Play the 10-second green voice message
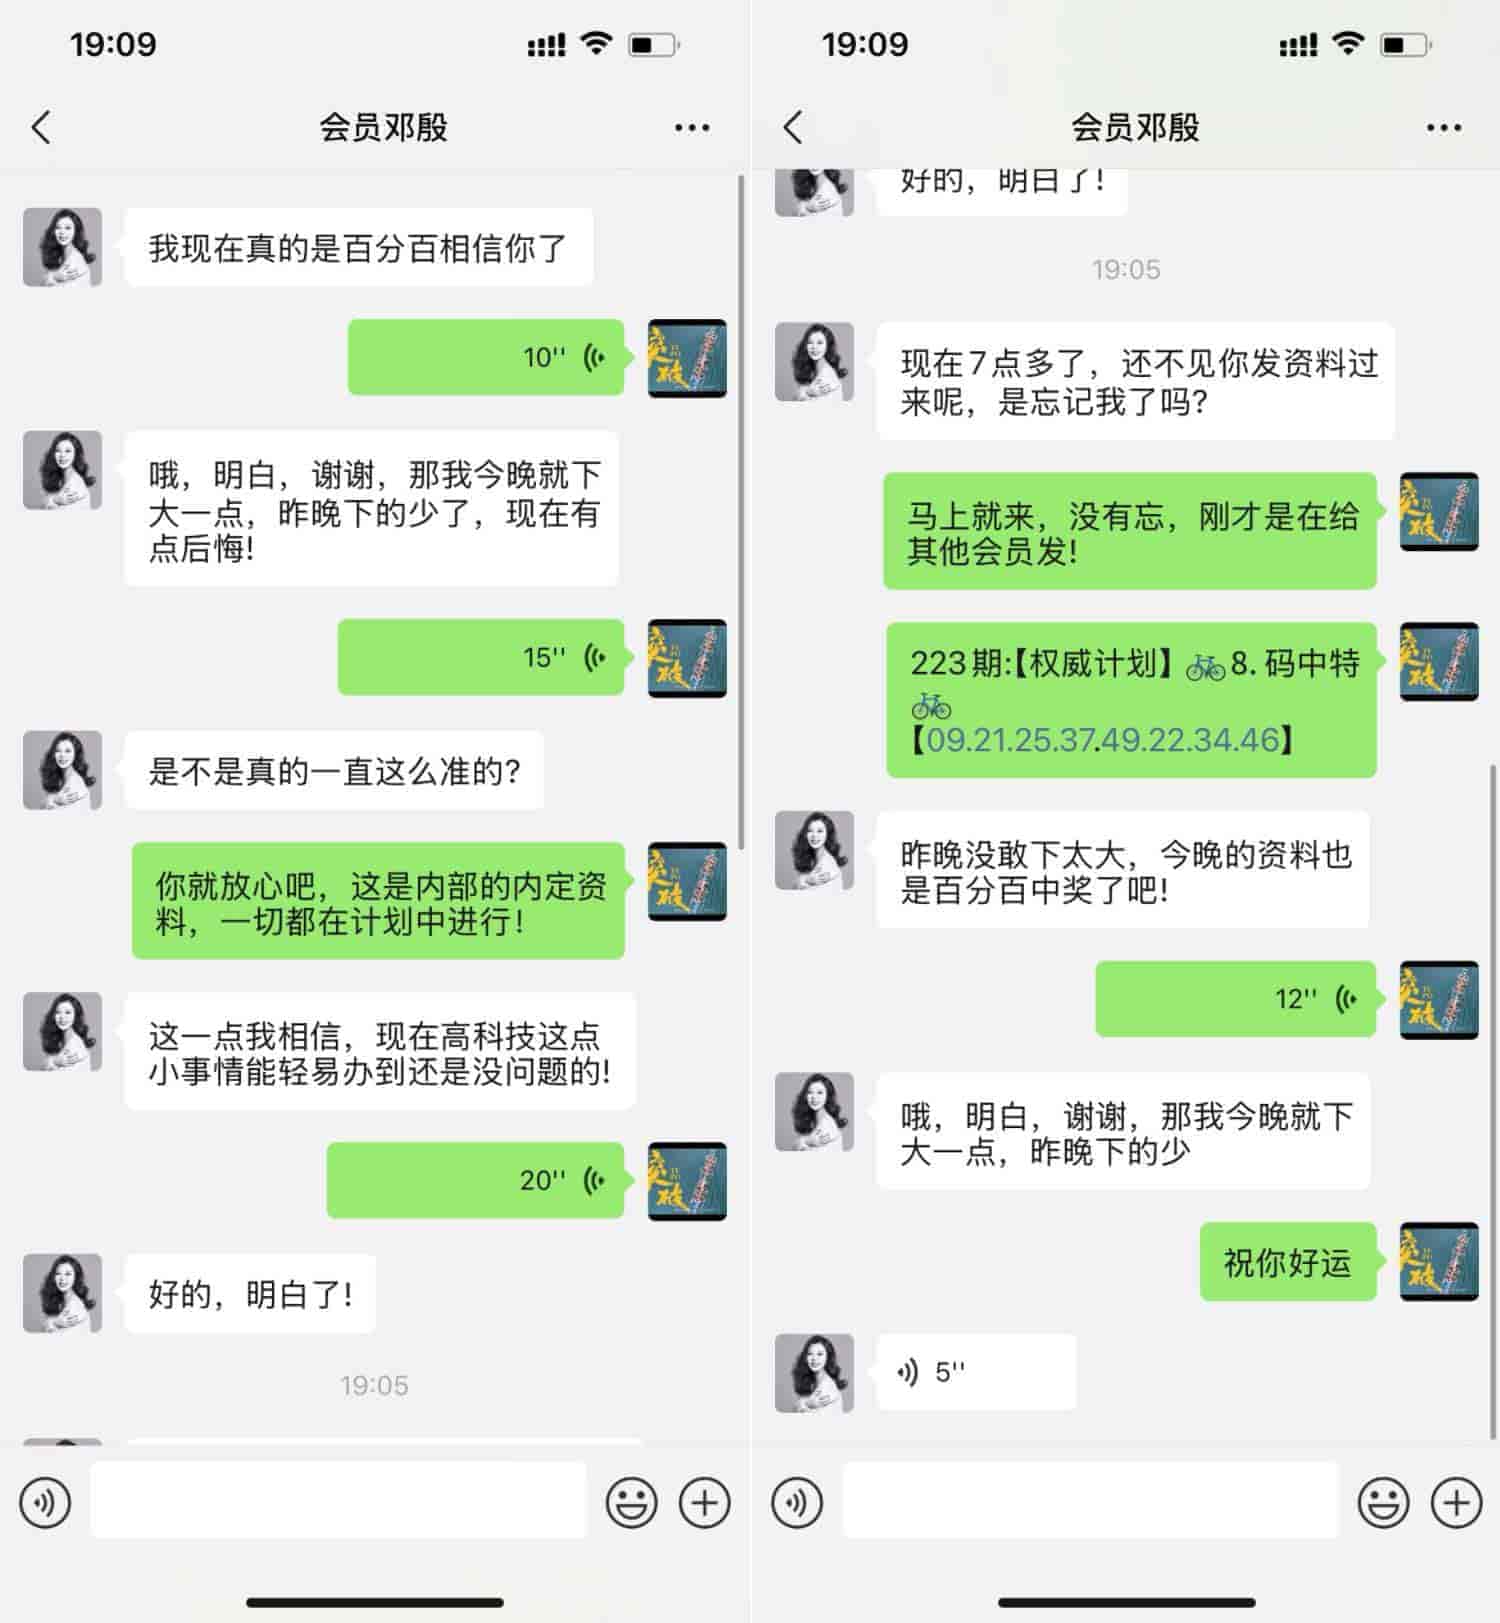Image resolution: width=1500 pixels, height=1623 pixels. coord(486,357)
